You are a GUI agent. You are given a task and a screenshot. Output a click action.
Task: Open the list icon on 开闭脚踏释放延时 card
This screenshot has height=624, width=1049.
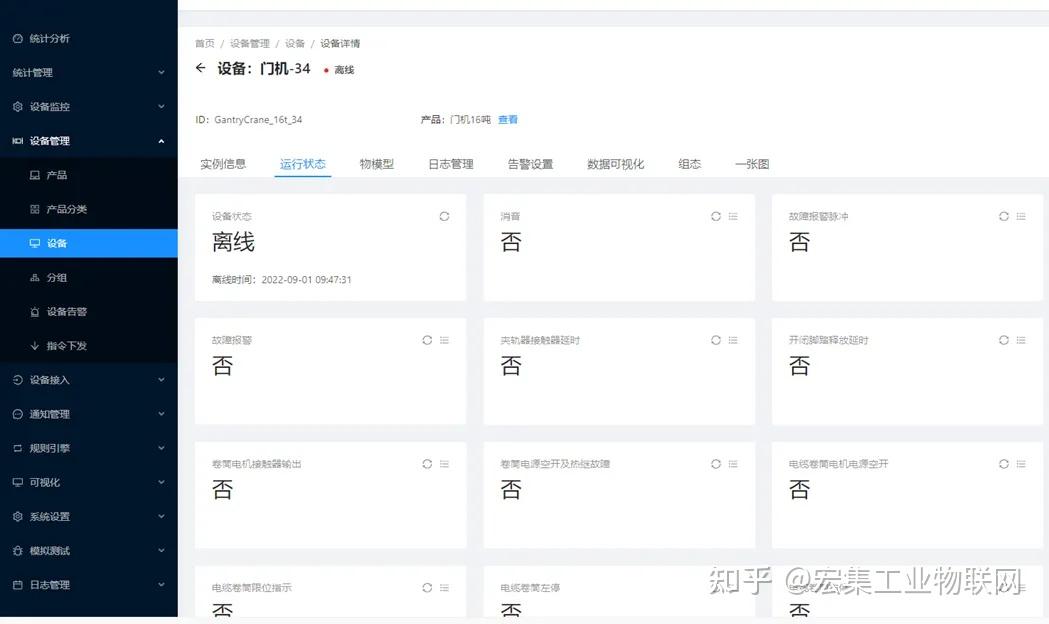(x=1021, y=340)
